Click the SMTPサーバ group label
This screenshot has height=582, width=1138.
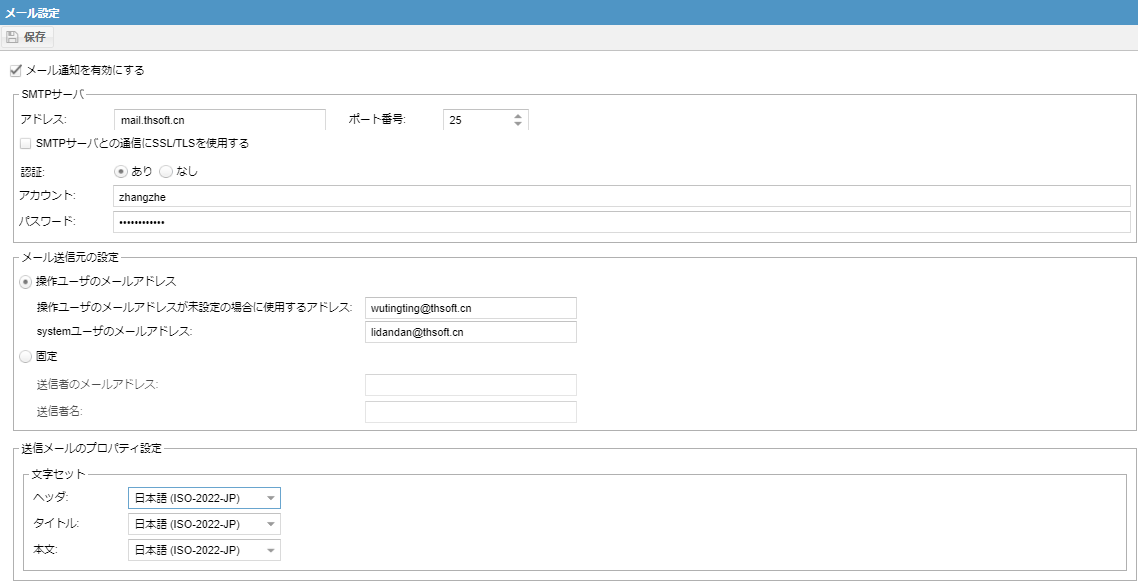(53, 94)
